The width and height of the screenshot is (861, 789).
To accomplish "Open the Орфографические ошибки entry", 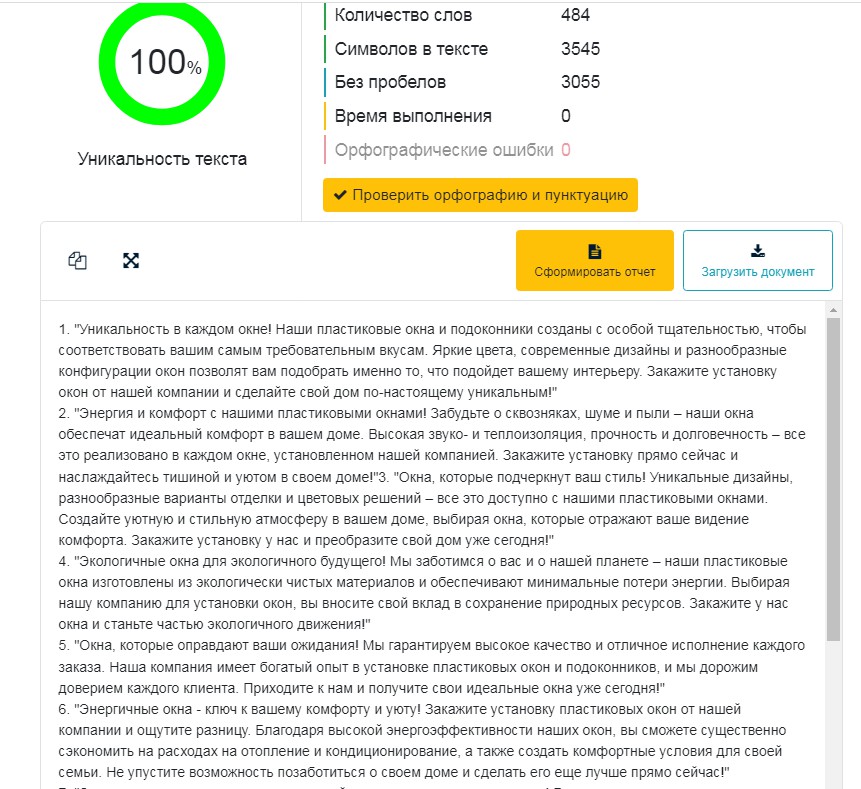I will [444, 150].
